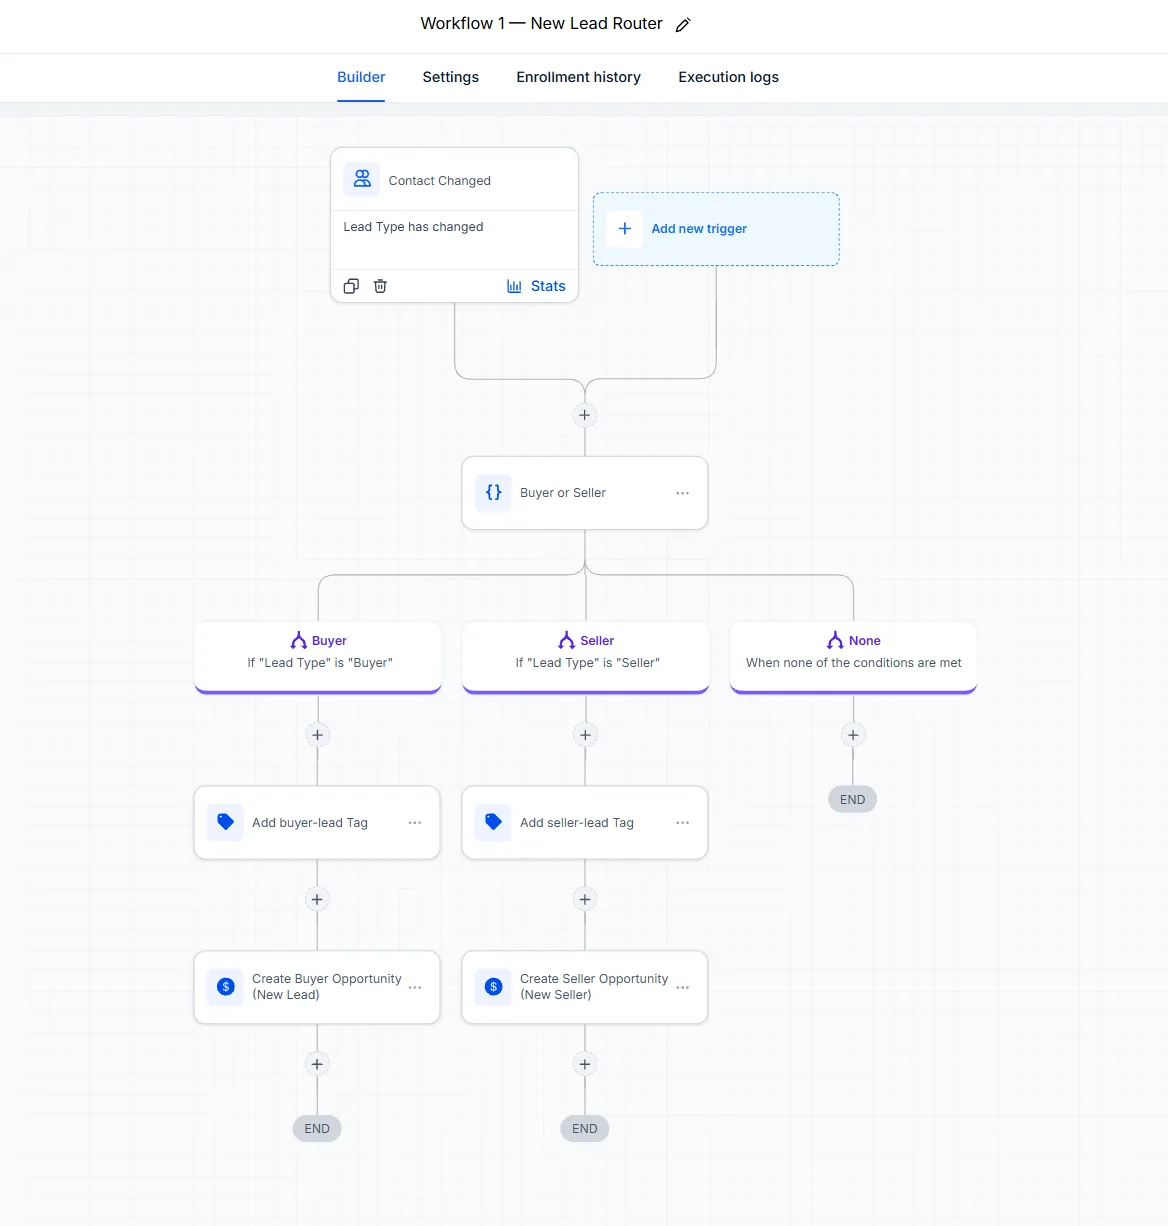Viewport: 1168px width, 1226px height.
Task: Click 'Lead Type has changed' text
Action: pyautogui.click(x=413, y=227)
